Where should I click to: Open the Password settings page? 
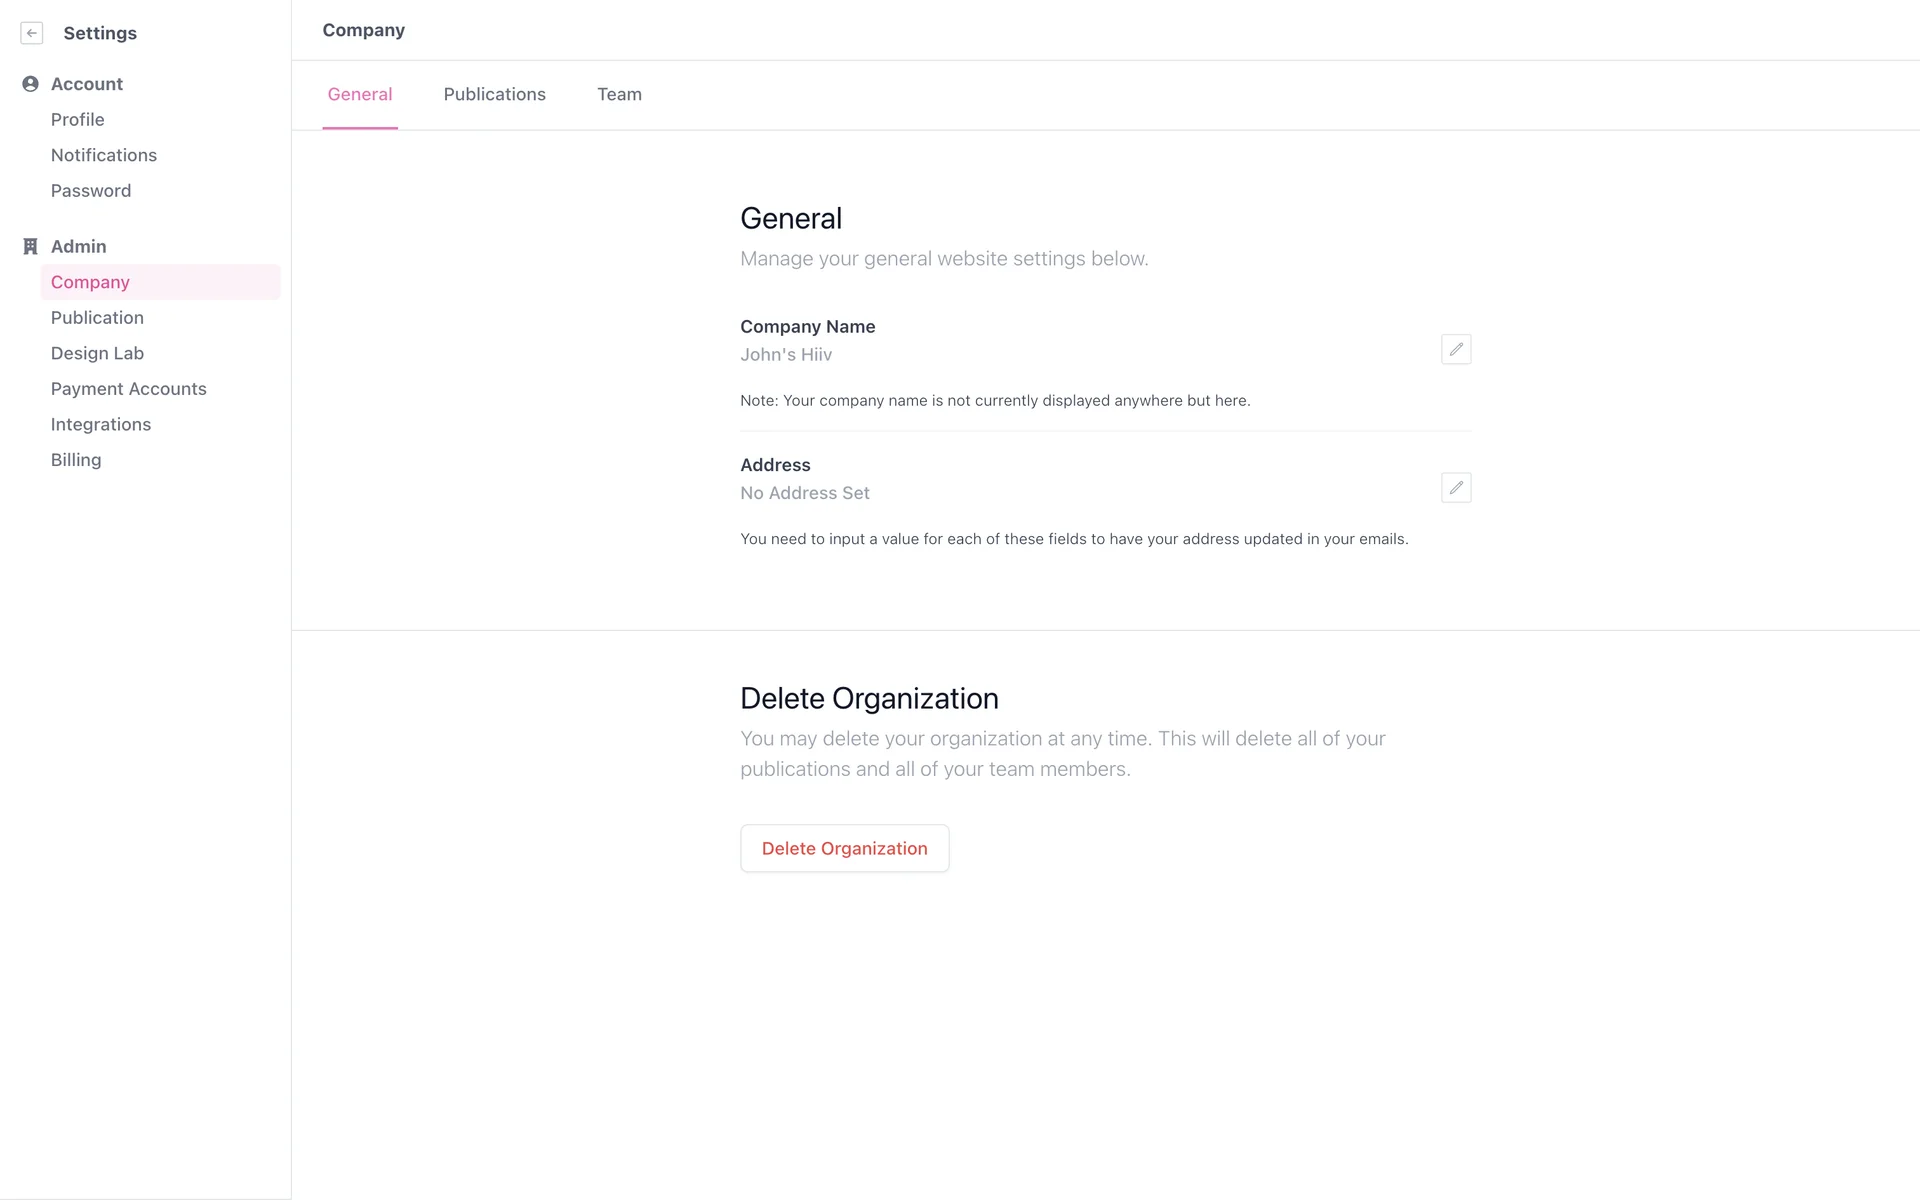click(x=91, y=191)
